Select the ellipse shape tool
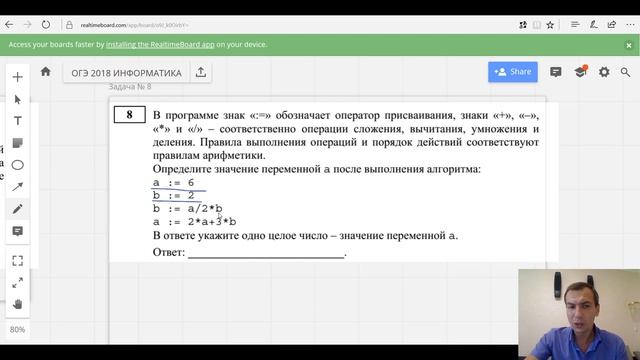 click(18, 165)
